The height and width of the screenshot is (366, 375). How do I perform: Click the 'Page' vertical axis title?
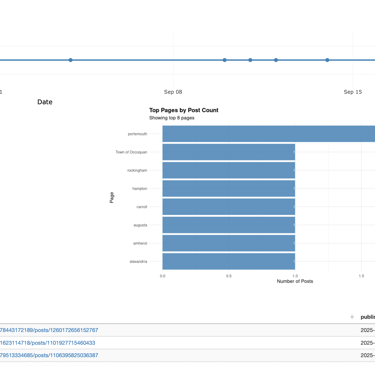112,197
